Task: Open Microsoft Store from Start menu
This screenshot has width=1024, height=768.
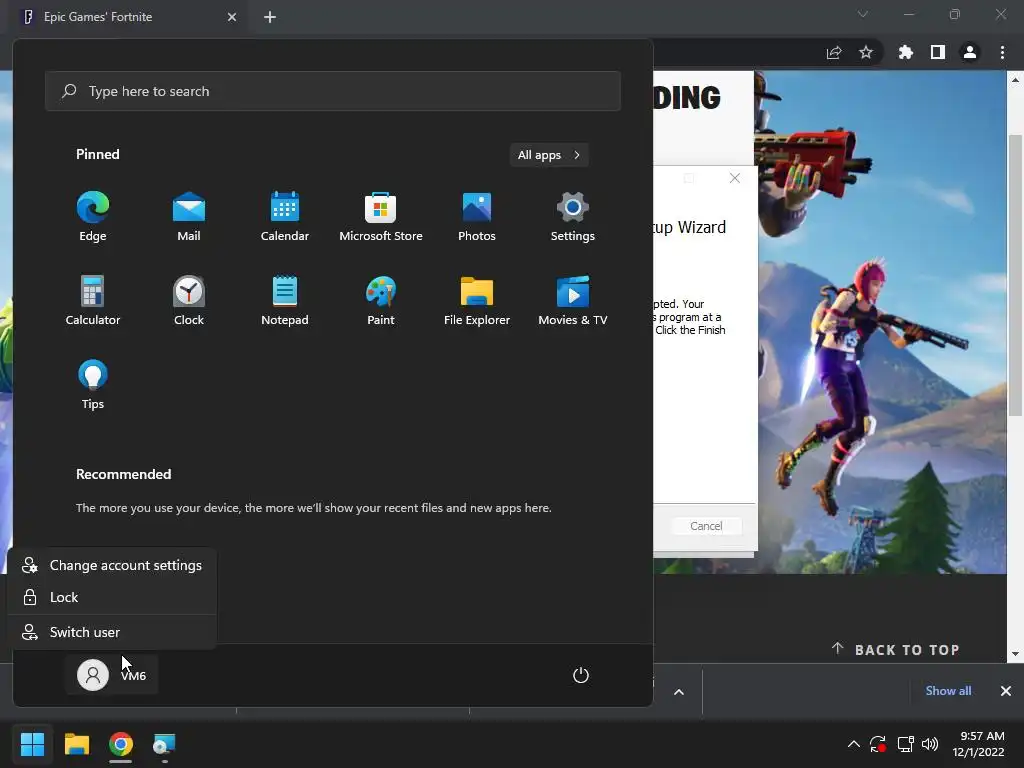Action: (x=381, y=217)
